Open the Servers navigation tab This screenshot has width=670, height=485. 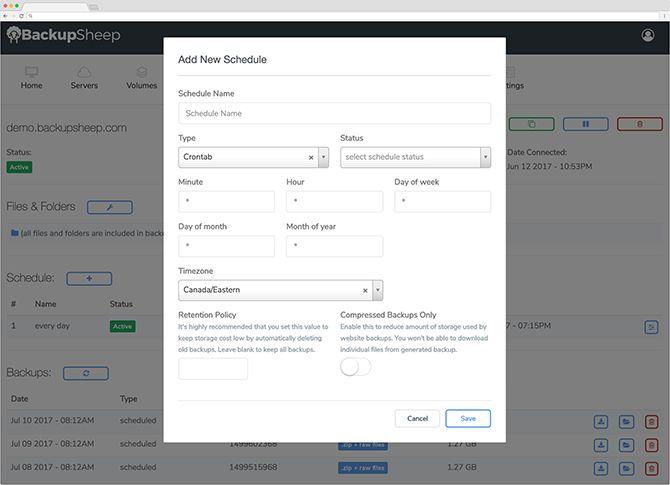[84, 78]
